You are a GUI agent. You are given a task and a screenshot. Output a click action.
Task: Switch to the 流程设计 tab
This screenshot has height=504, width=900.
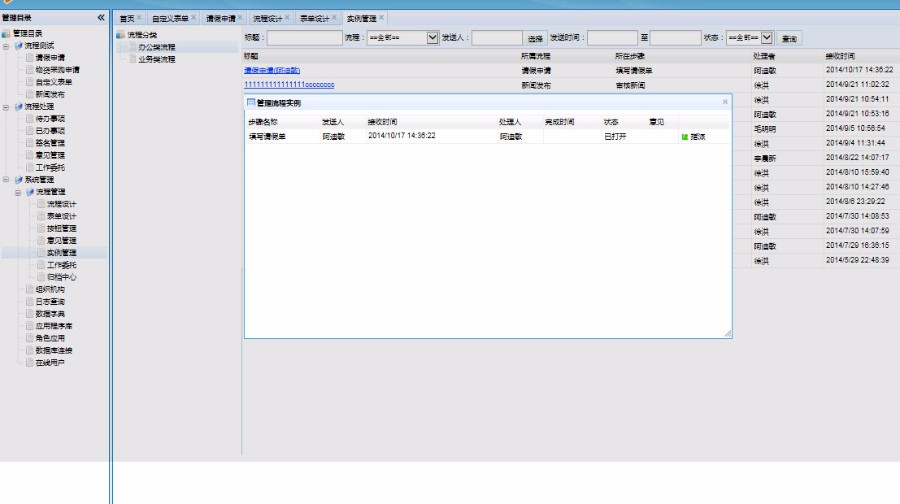tap(267, 19)
